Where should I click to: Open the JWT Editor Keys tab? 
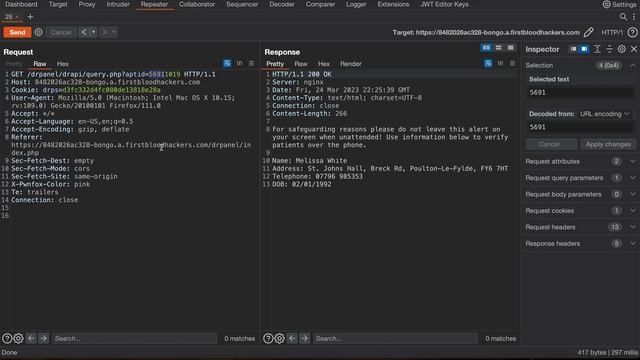click(444, 4)
